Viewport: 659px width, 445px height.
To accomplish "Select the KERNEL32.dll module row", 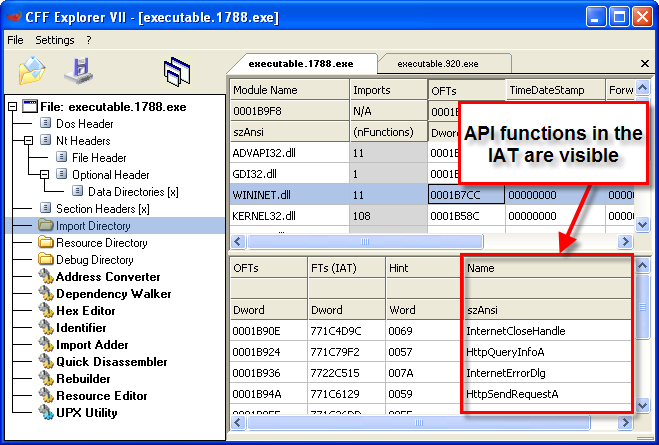I will (264, 215).
